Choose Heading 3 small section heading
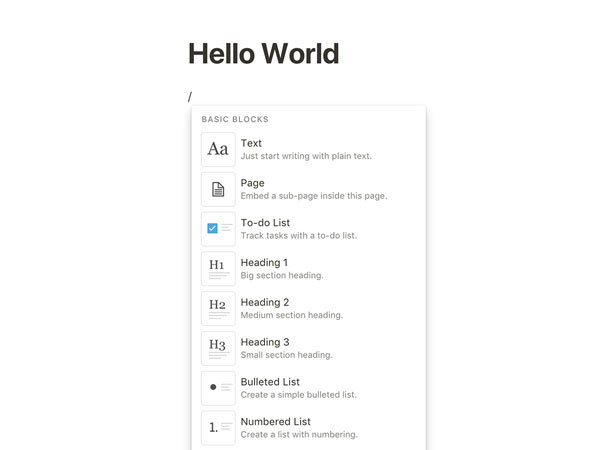600x450 pixels. coord(308,348)
